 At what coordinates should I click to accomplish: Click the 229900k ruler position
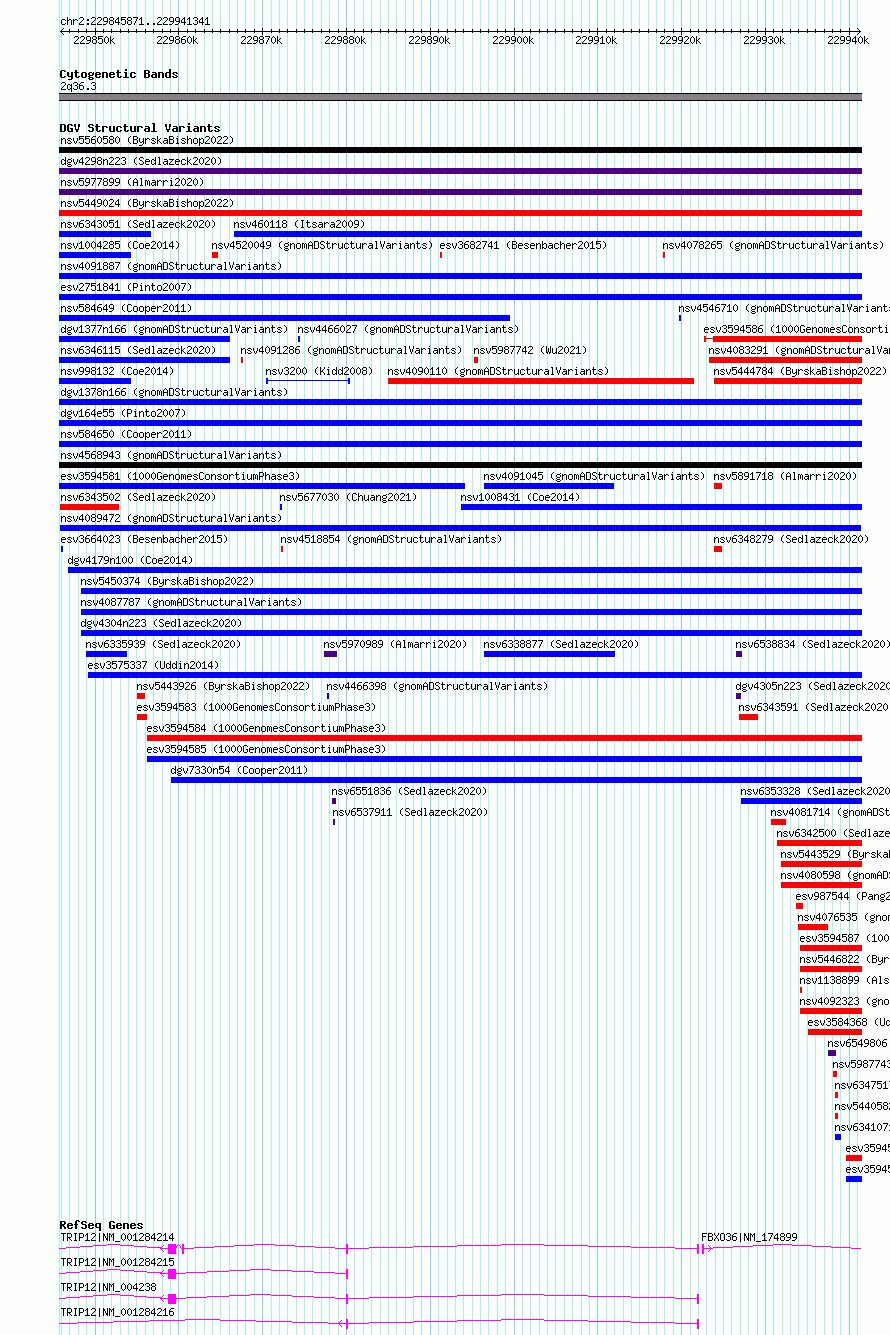513,40
